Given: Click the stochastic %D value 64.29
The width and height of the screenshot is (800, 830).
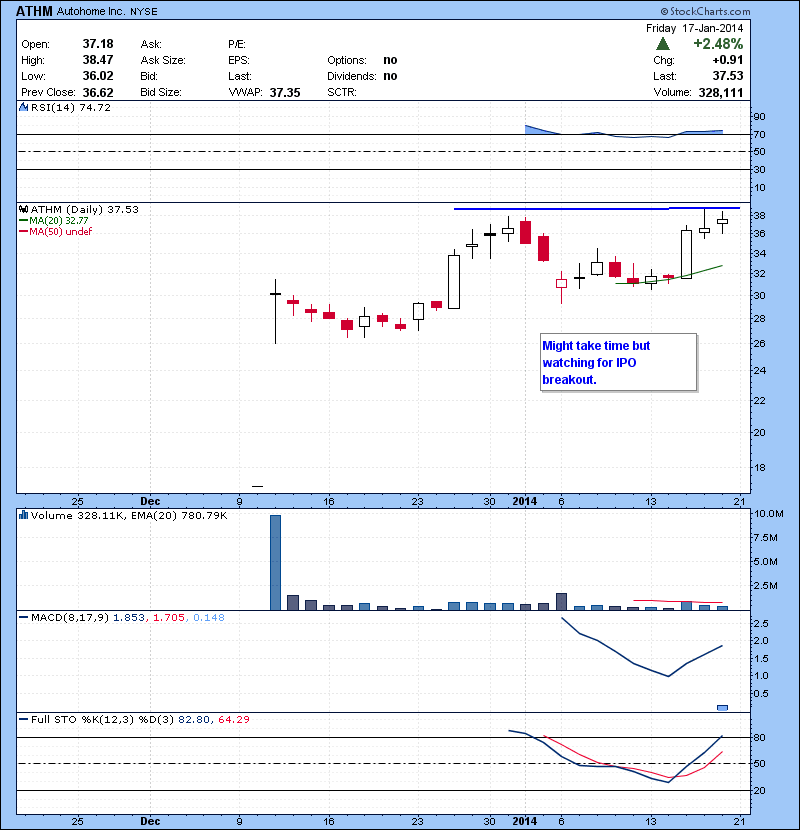Looking at the screenshot, I should [233, 719].
